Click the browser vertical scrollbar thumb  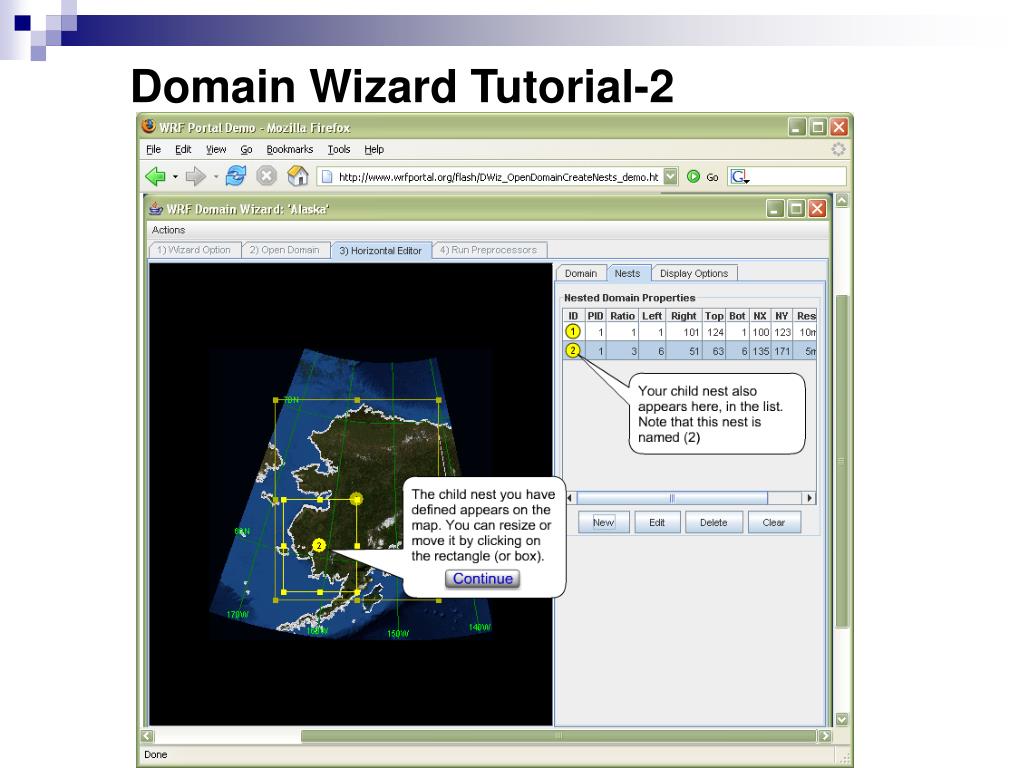(x=842, y=461)
